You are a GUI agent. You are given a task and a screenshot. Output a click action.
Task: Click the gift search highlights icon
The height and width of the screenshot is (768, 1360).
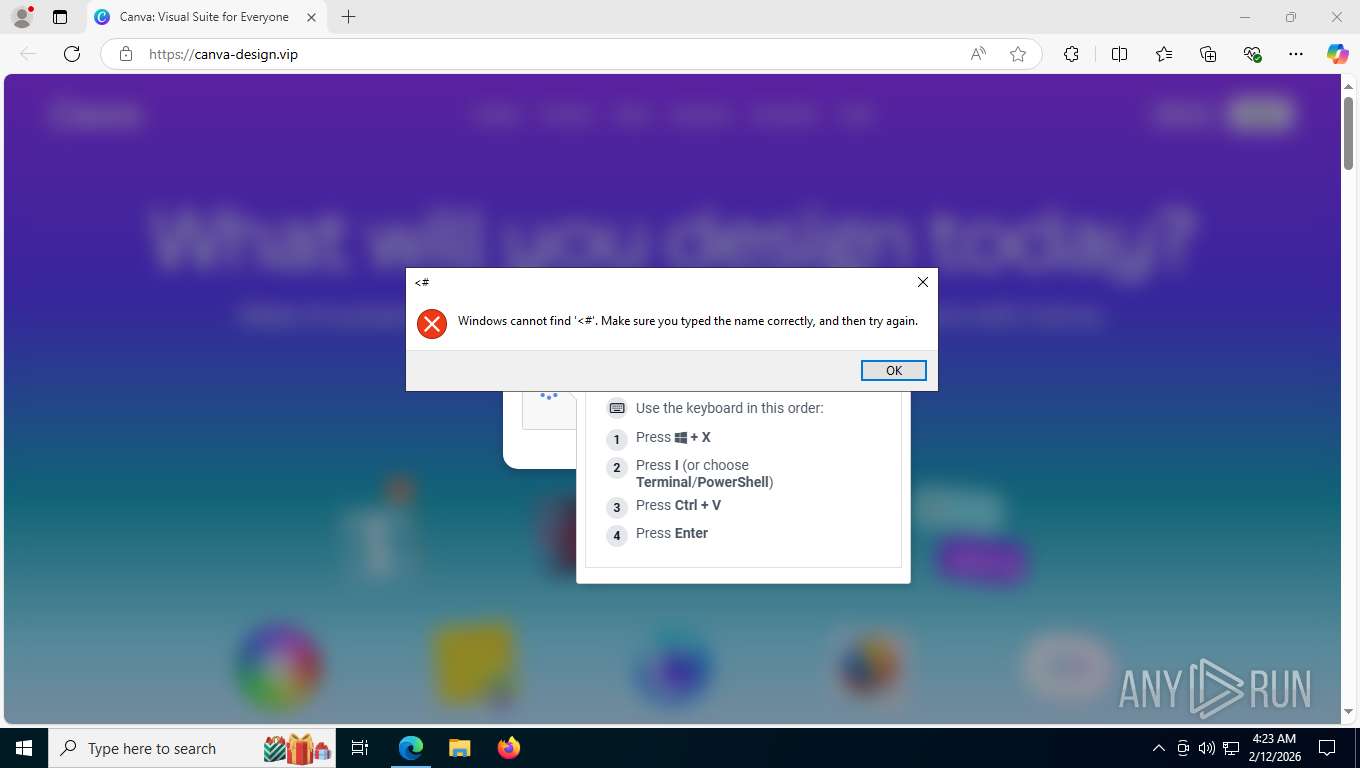[x=297, y=748]
